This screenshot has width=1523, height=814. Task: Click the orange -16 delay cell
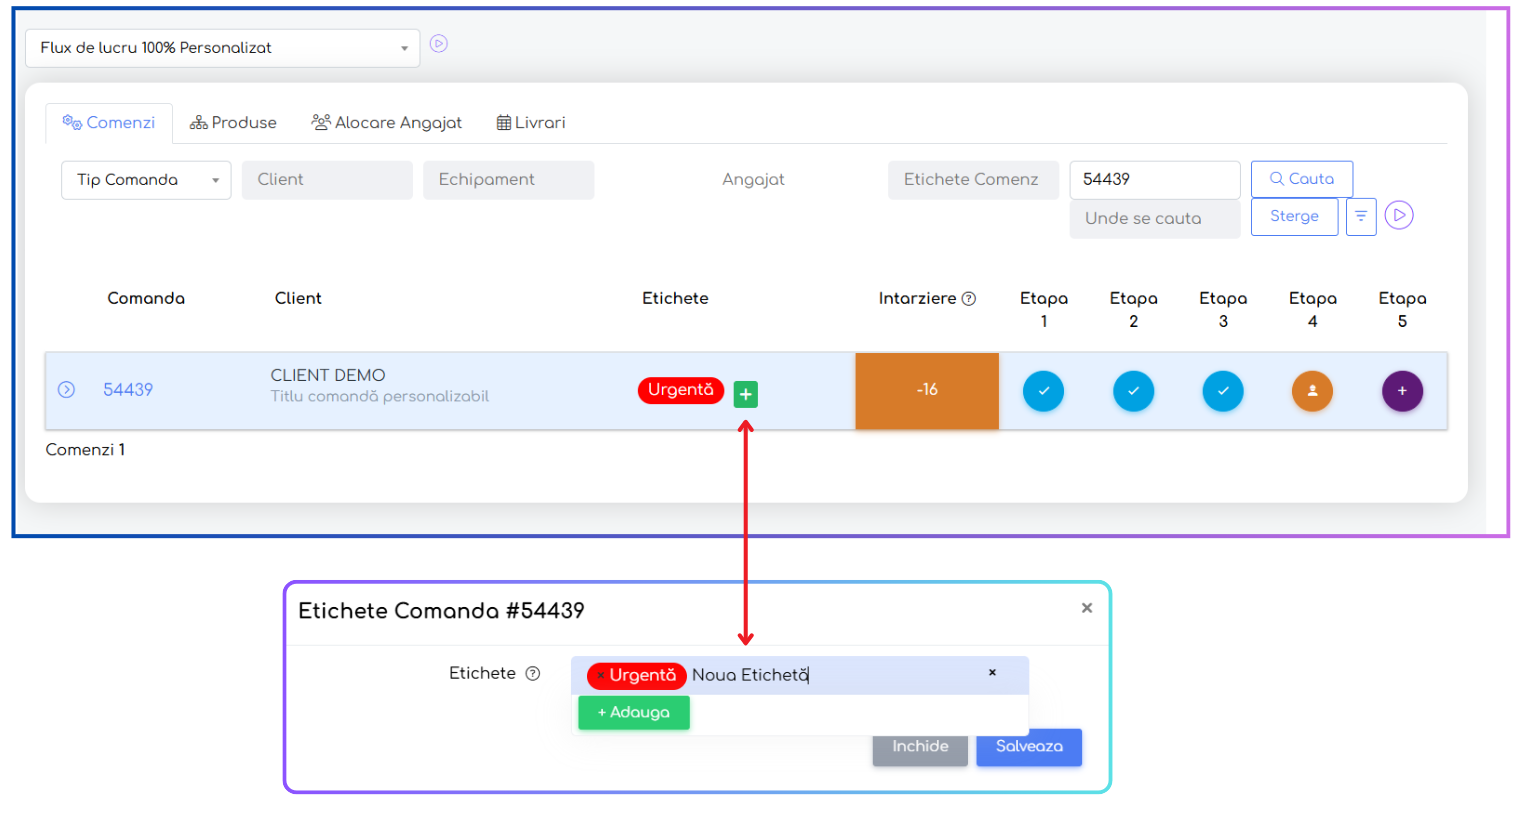coord(927,391)
